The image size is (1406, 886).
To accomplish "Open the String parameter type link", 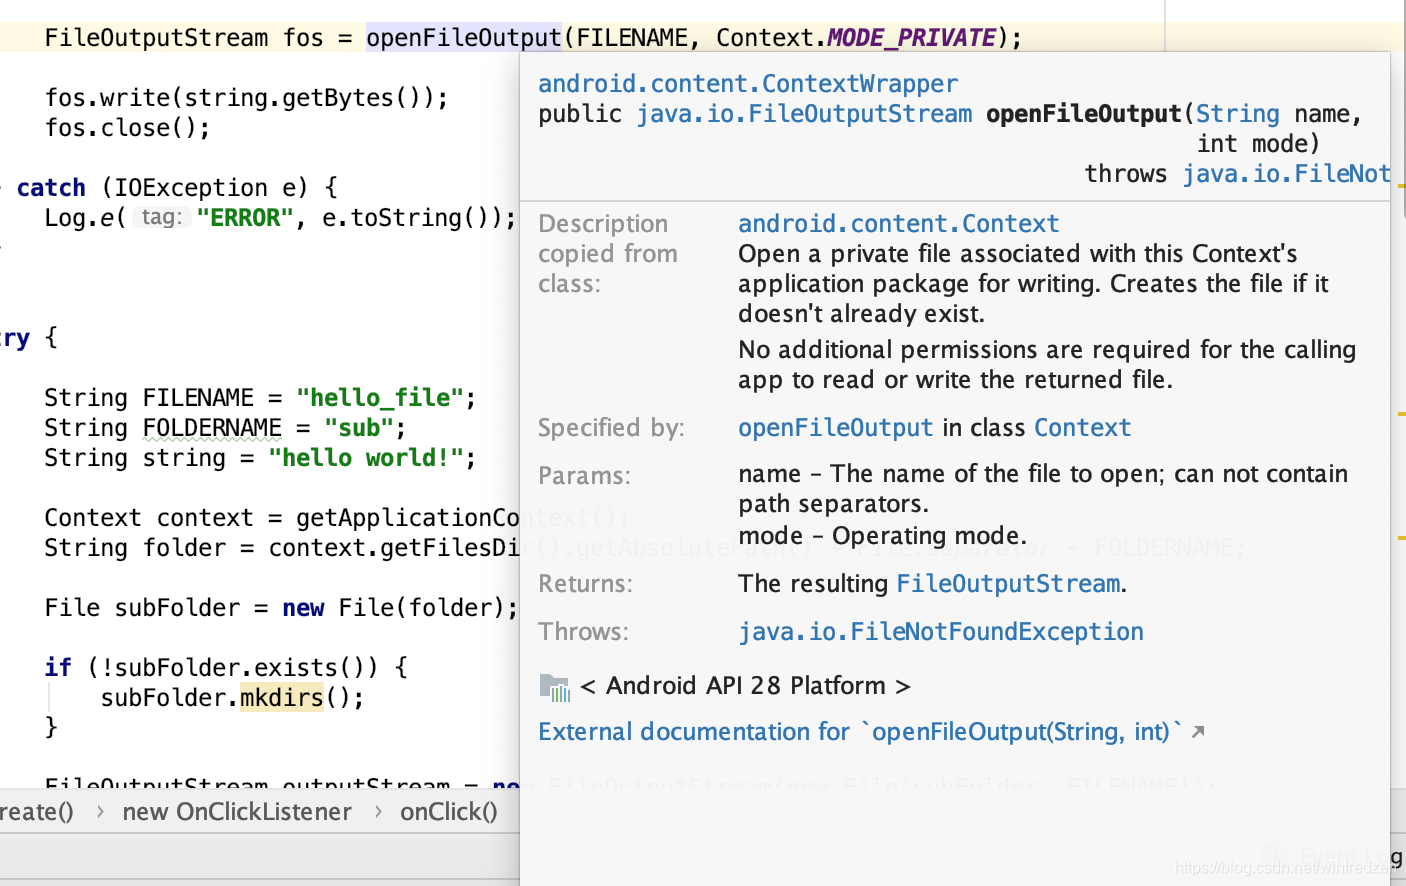I will pyautogui.click(x=1237, y=114).
